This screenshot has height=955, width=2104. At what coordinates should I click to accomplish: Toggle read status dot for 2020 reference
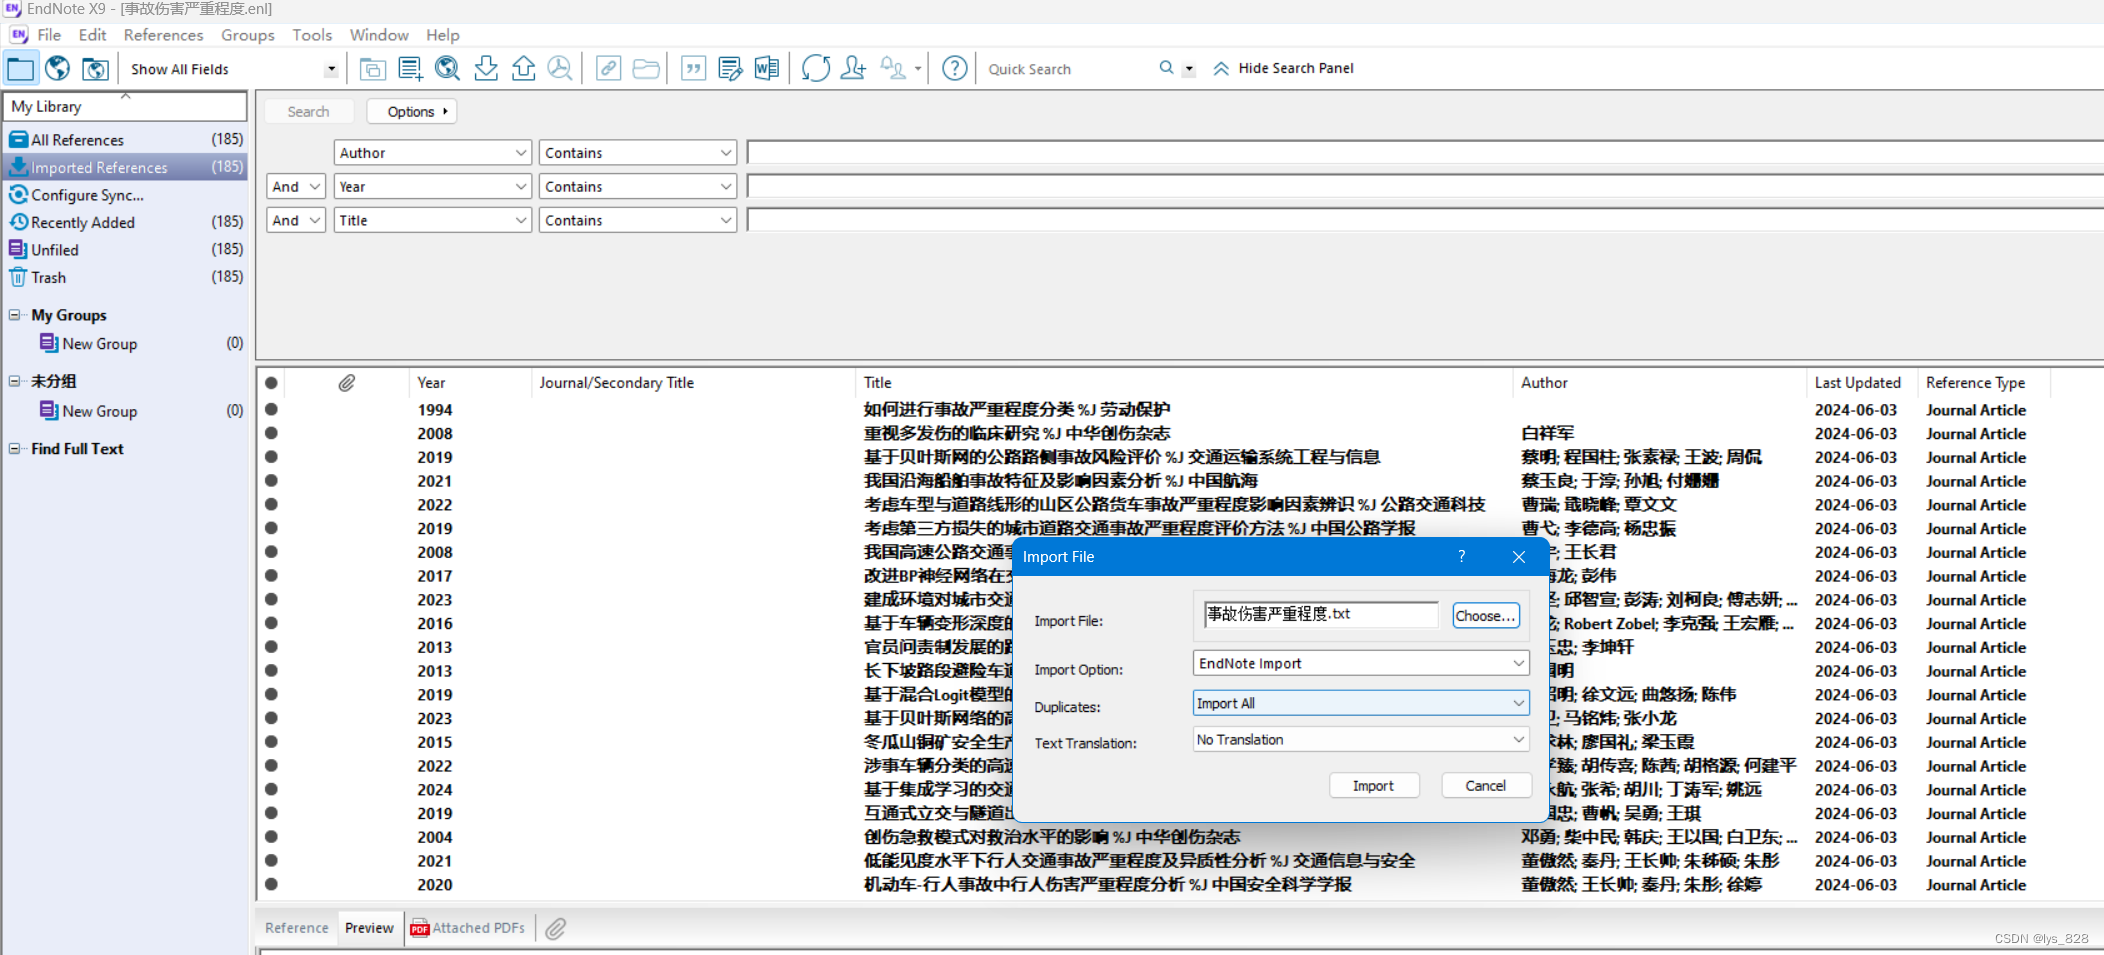point(271,884)
